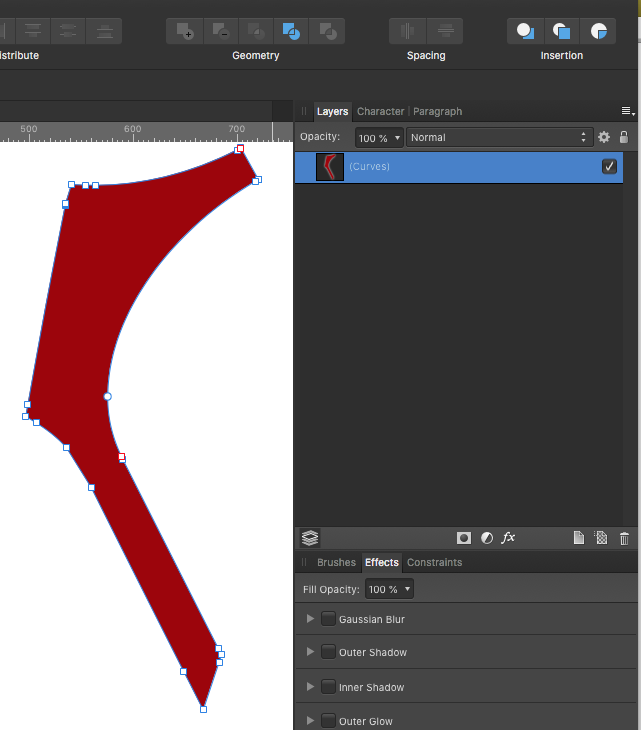The height and width of the screenshot is (730, 641).
Task: Open the Layers panel preferences menu icon
Action: pos(628,111)
